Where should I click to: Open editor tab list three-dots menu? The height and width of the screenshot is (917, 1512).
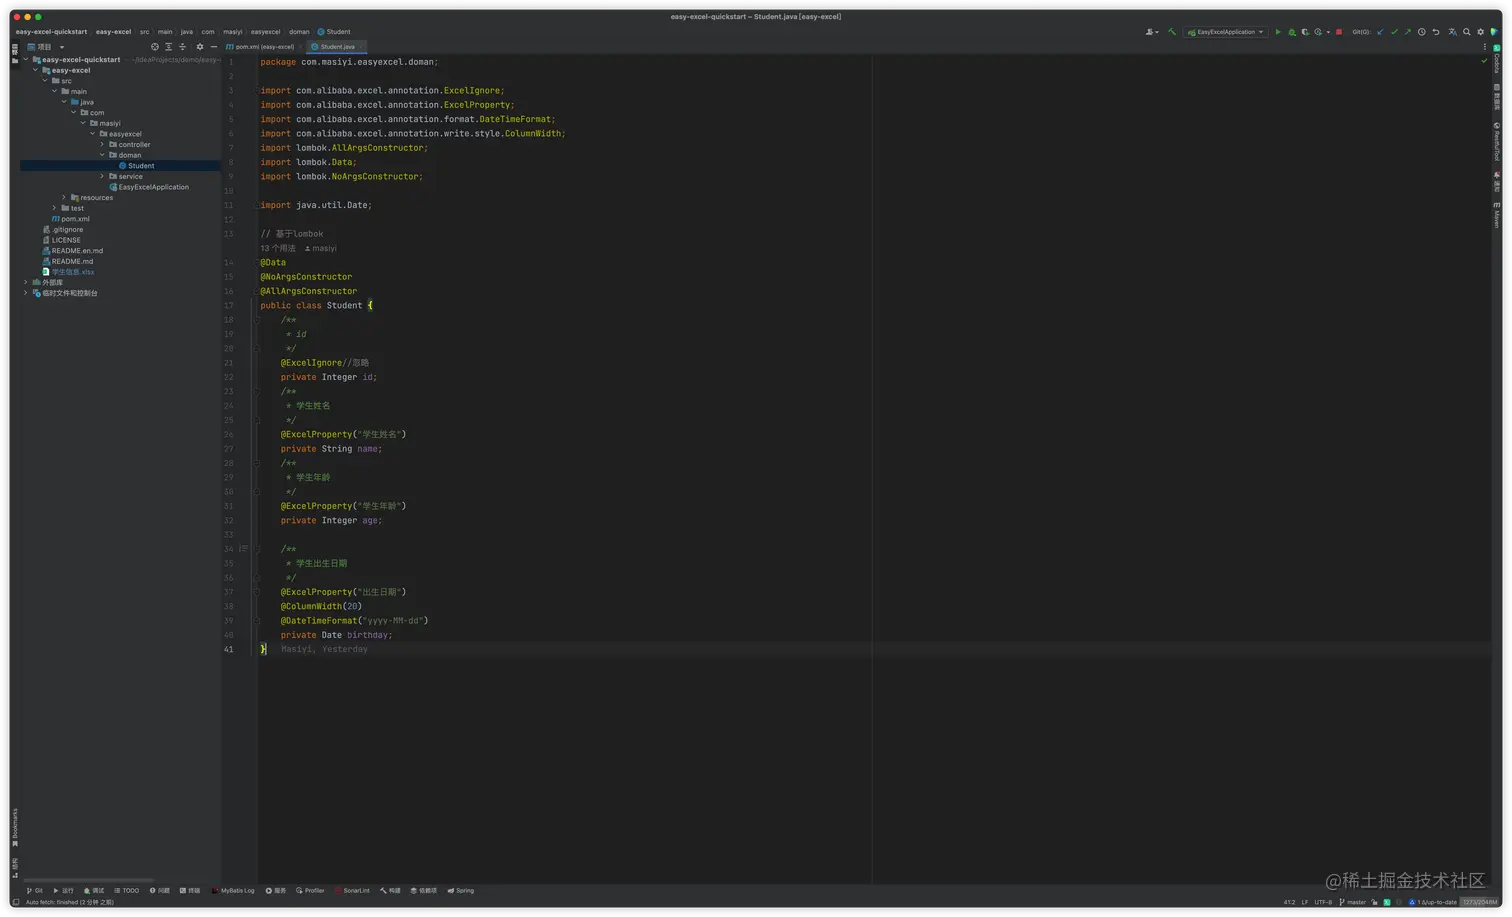tap(1484, 47)
